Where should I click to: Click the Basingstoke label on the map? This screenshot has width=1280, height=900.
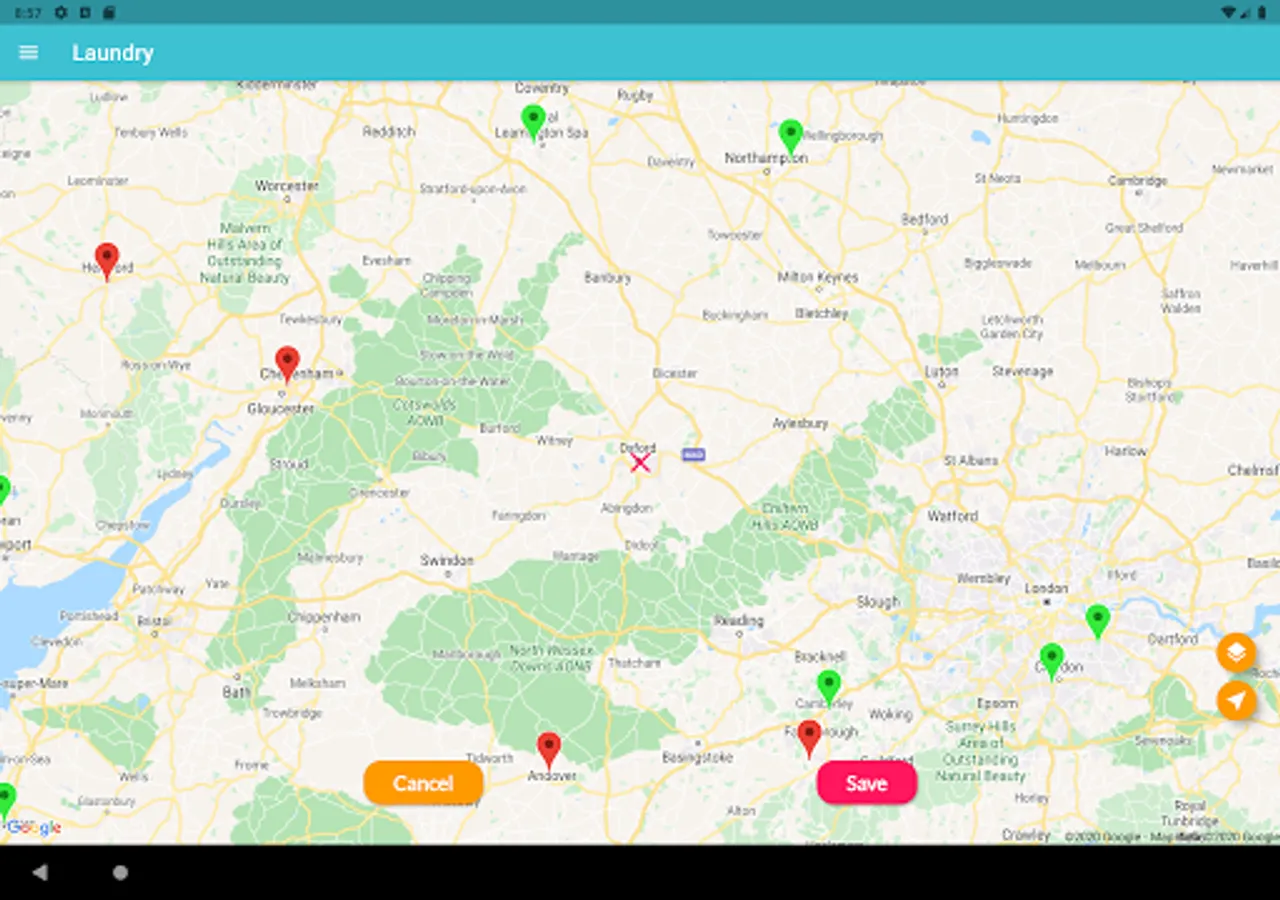(698, 758)
